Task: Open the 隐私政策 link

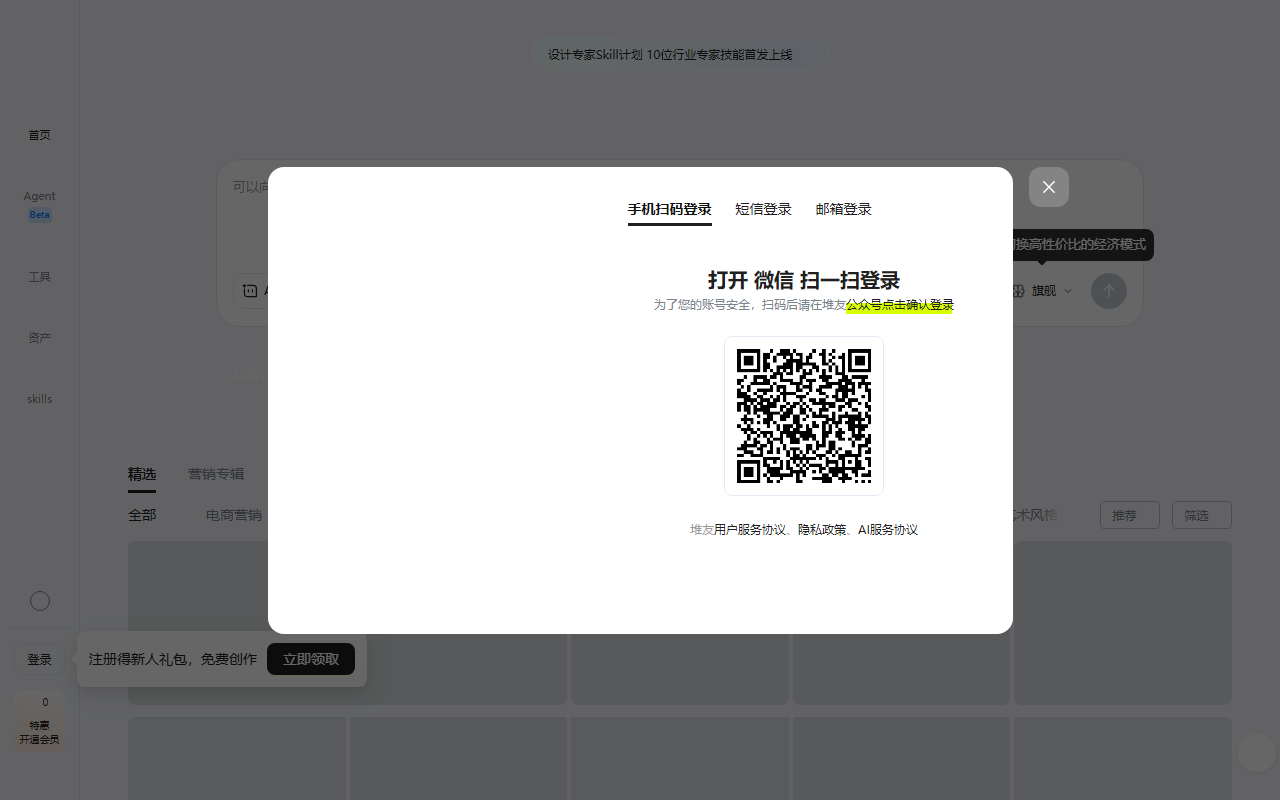Action: point(822,530)
